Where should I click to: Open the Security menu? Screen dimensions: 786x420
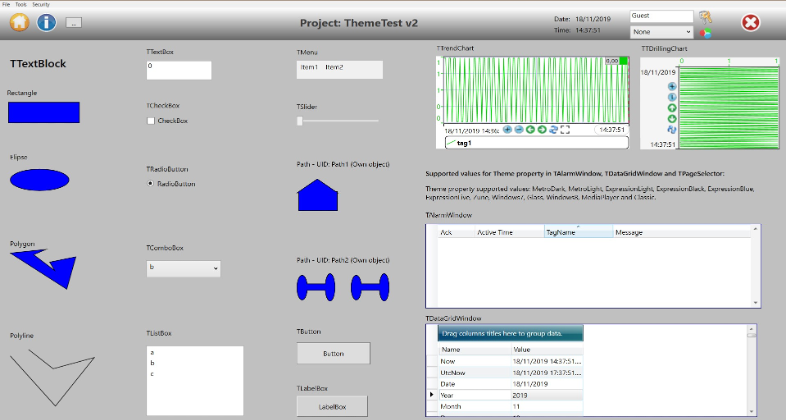(41, 4)
